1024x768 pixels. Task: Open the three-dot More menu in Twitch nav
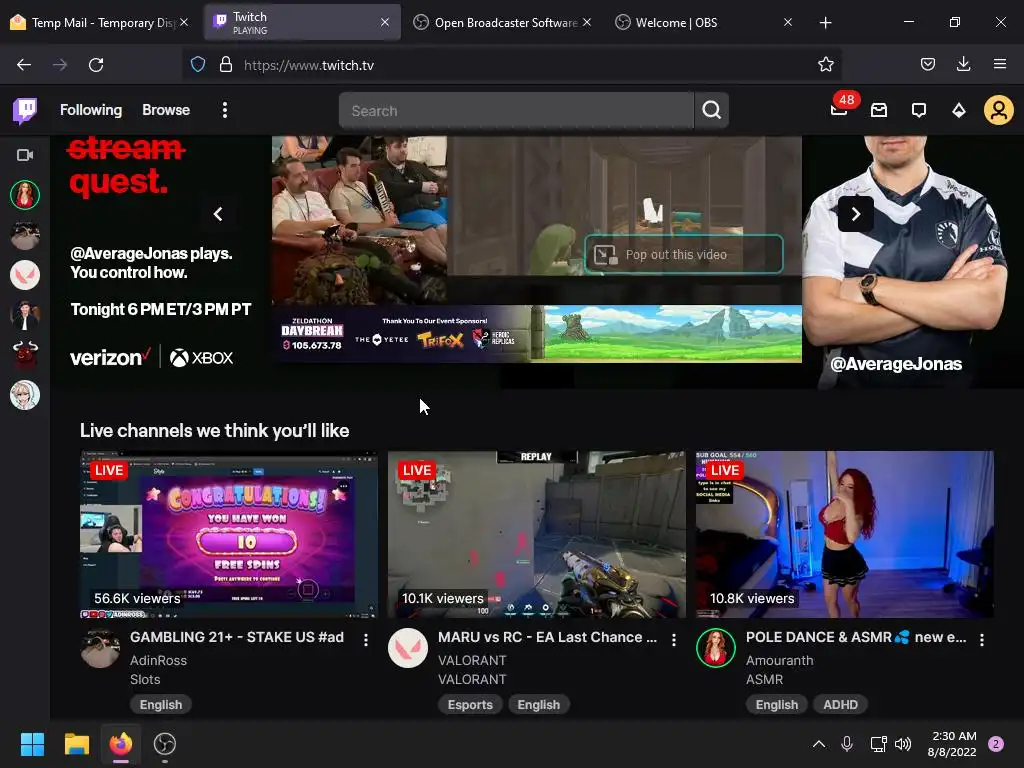225,110
